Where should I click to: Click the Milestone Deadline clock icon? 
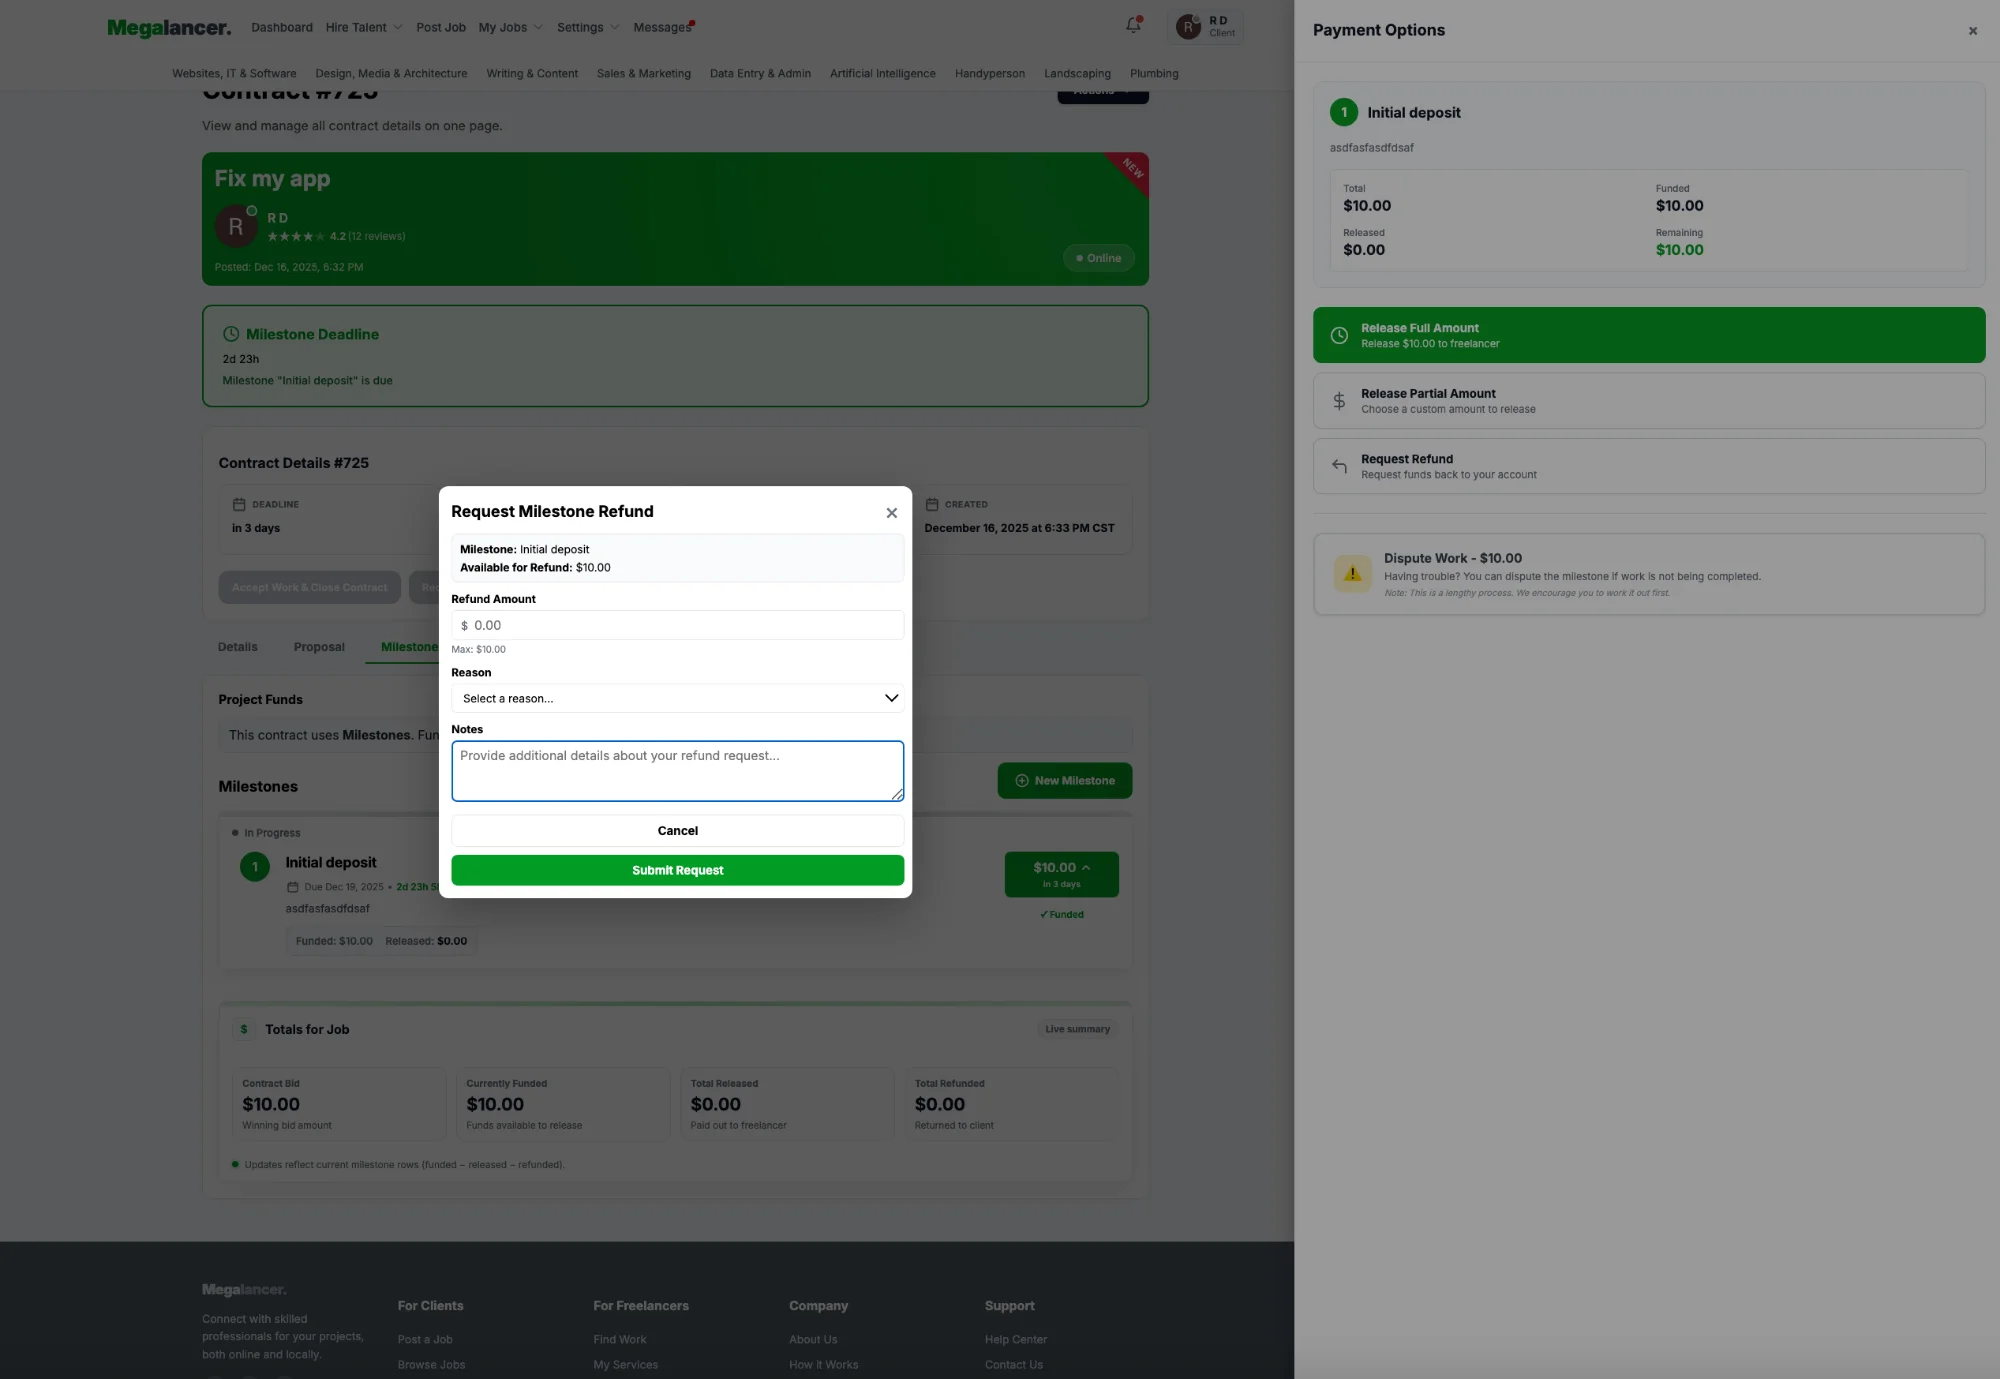coord(231,334)
